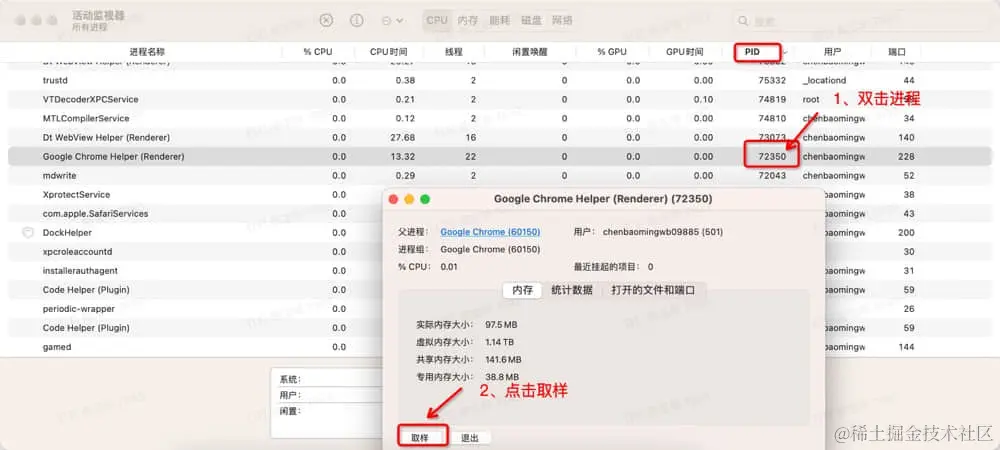The image size is (1000, 450).
Task: Open the 打开的文件和端口 tab
Action: pyautogui.click(x=653, y=290)
